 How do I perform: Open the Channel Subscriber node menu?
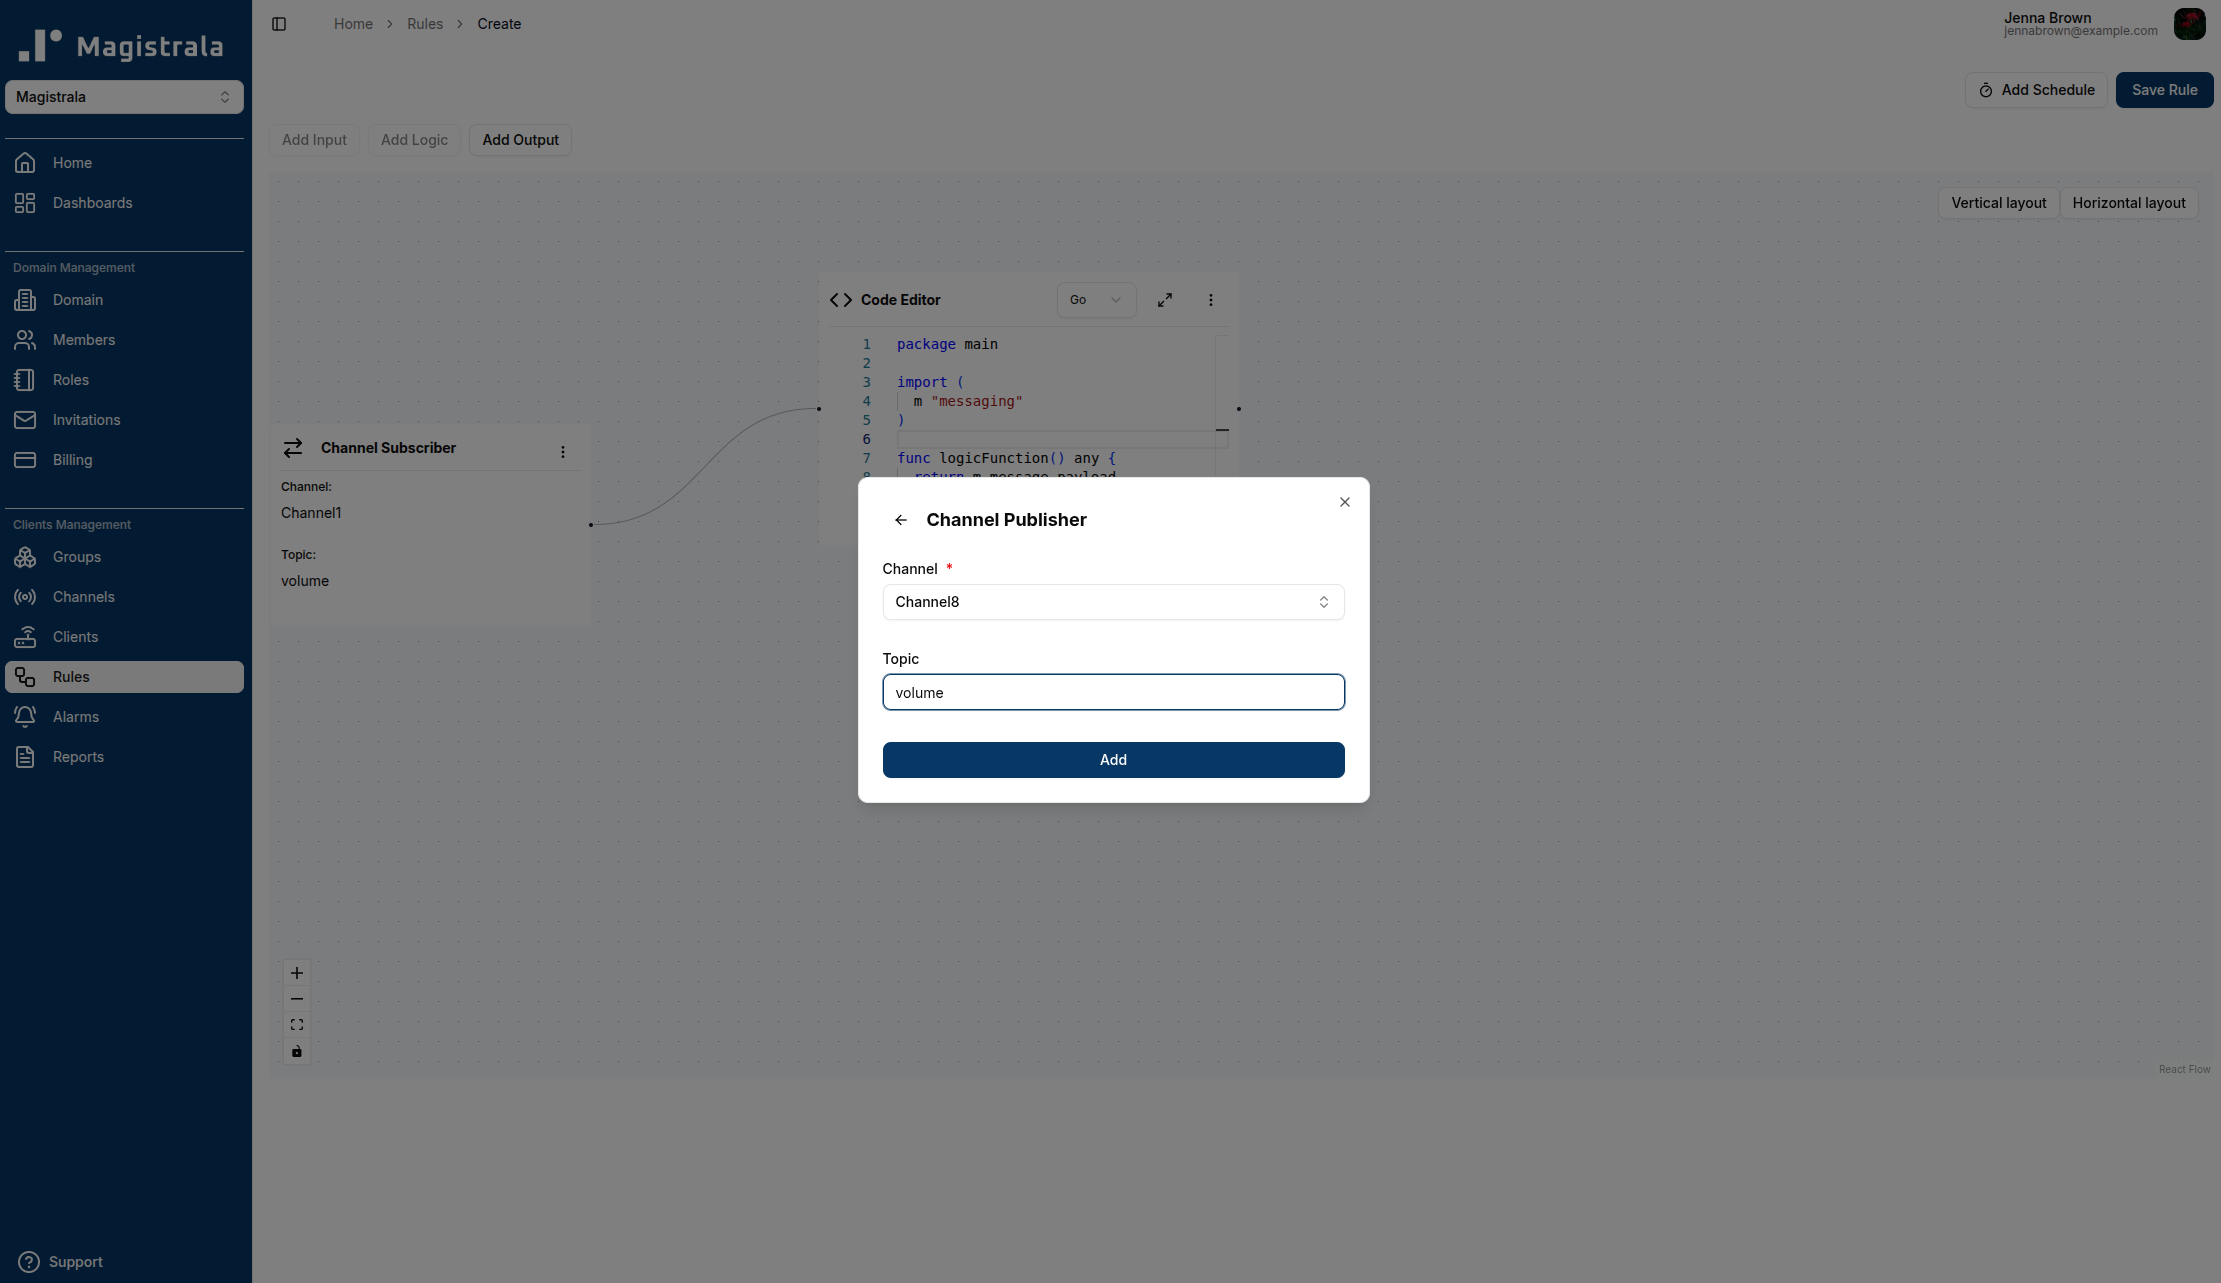pyautogui.click(x=562, y=451)
